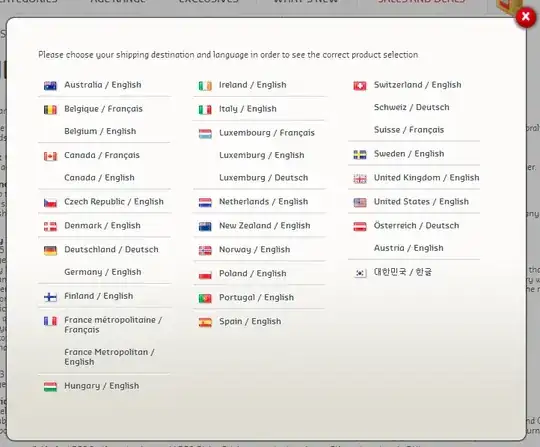This screenshot has width=540, height=447.
Task: Choose Belgique / Français
Action: click(x=103, y=109)
